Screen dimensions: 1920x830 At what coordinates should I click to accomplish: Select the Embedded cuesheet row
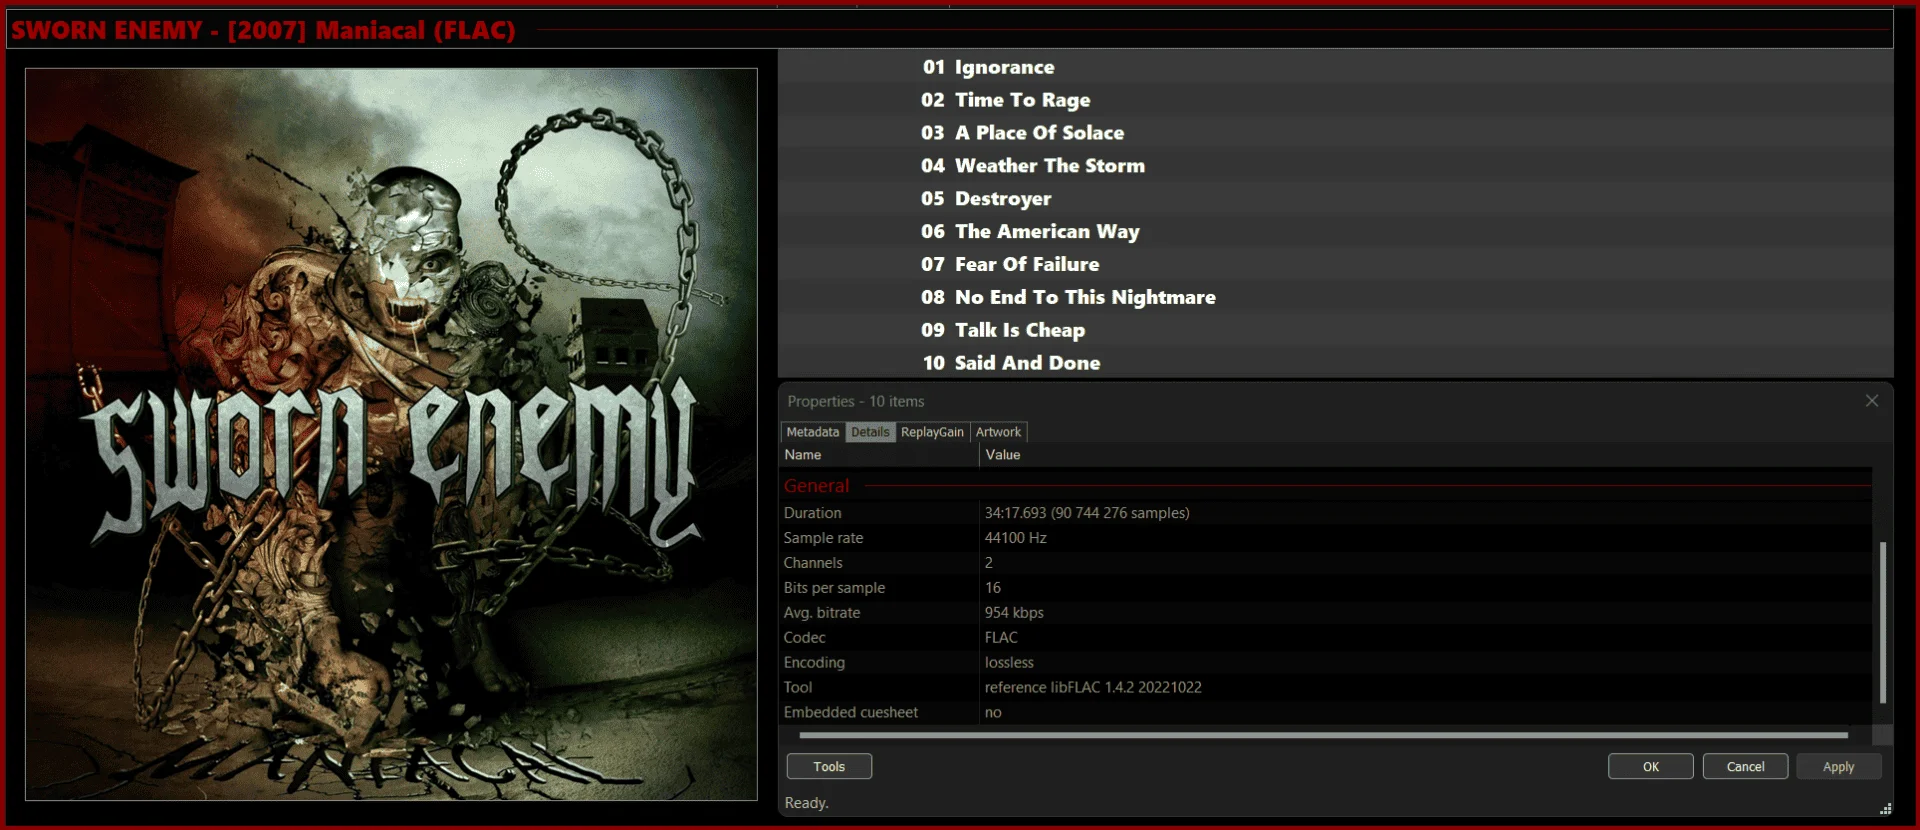1326,713
